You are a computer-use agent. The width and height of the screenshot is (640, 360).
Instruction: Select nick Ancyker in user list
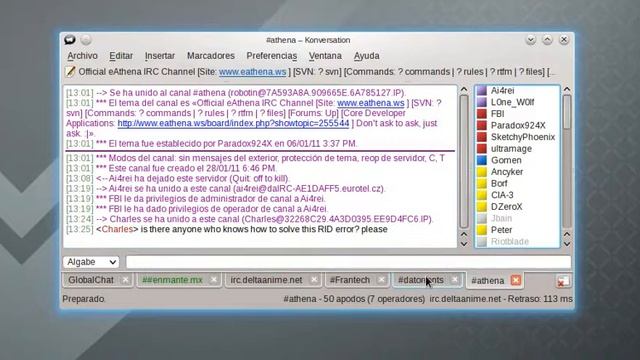tap(507, 172)
